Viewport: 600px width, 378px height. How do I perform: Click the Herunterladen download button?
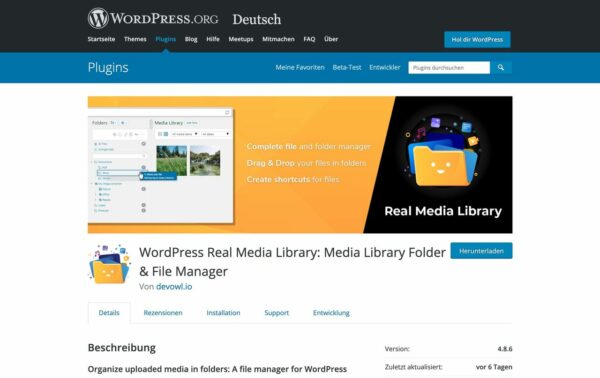coord(481,251)
